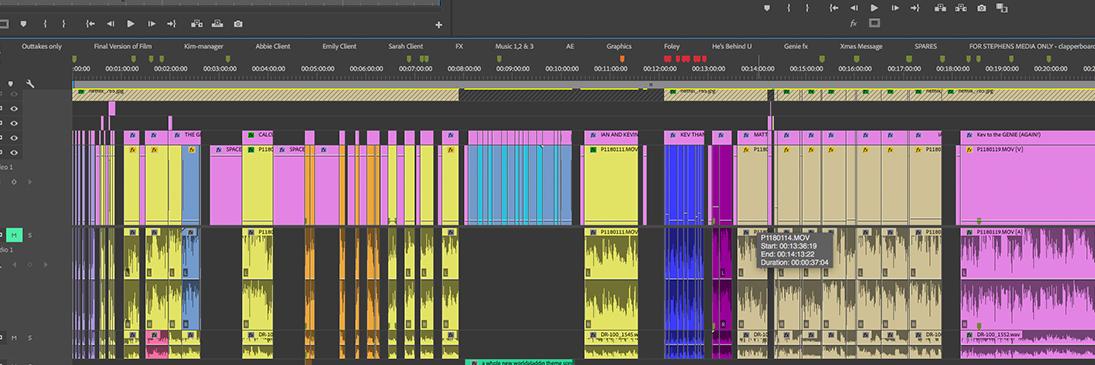Screen dimensions: 1095x365
Task: Click the Insert edit button in Source monitor
Action: 197,24
